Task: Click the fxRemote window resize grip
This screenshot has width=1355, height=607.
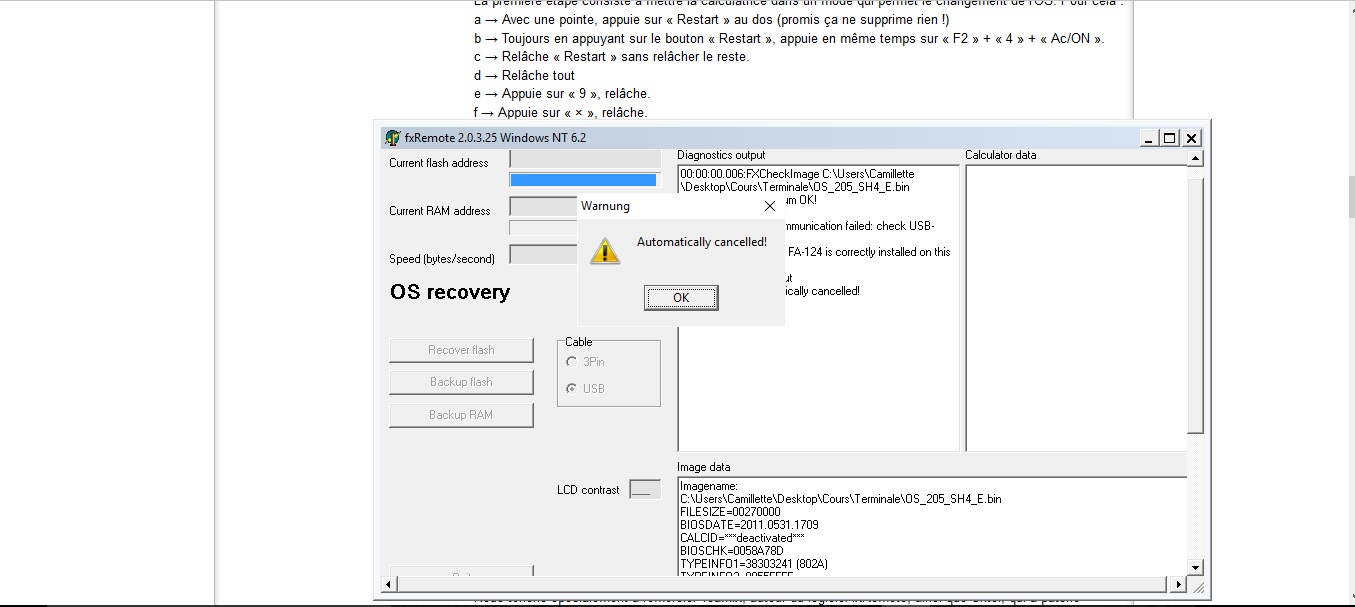Action: (x=1197, y=586)
